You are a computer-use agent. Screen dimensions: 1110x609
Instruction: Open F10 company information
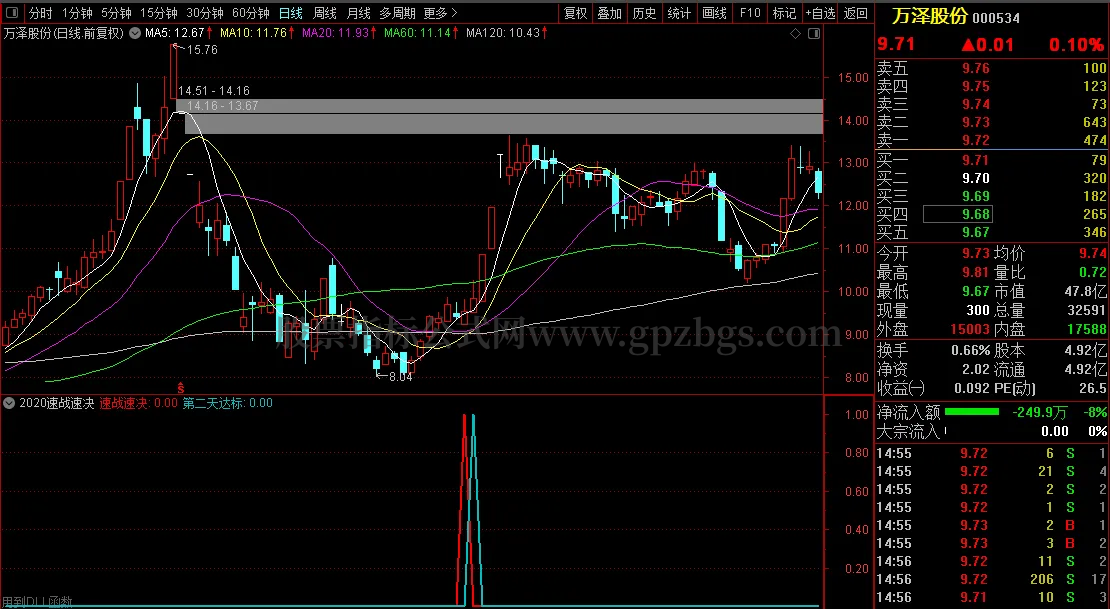(749, 14)
